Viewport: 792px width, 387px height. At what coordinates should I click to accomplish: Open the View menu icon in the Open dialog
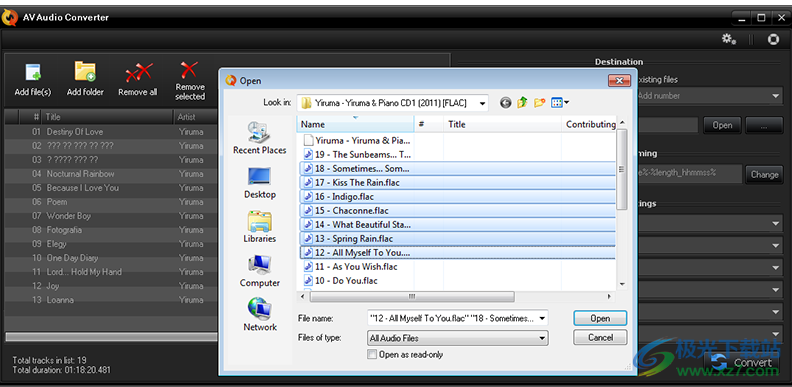(x=560, y=103)
